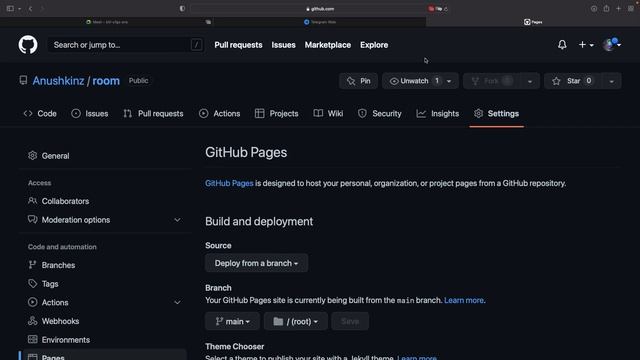Go to Explore
Image resolution: width=640 pixels, height=360 pixels.
pyautogui.click(x=374, y=45)
